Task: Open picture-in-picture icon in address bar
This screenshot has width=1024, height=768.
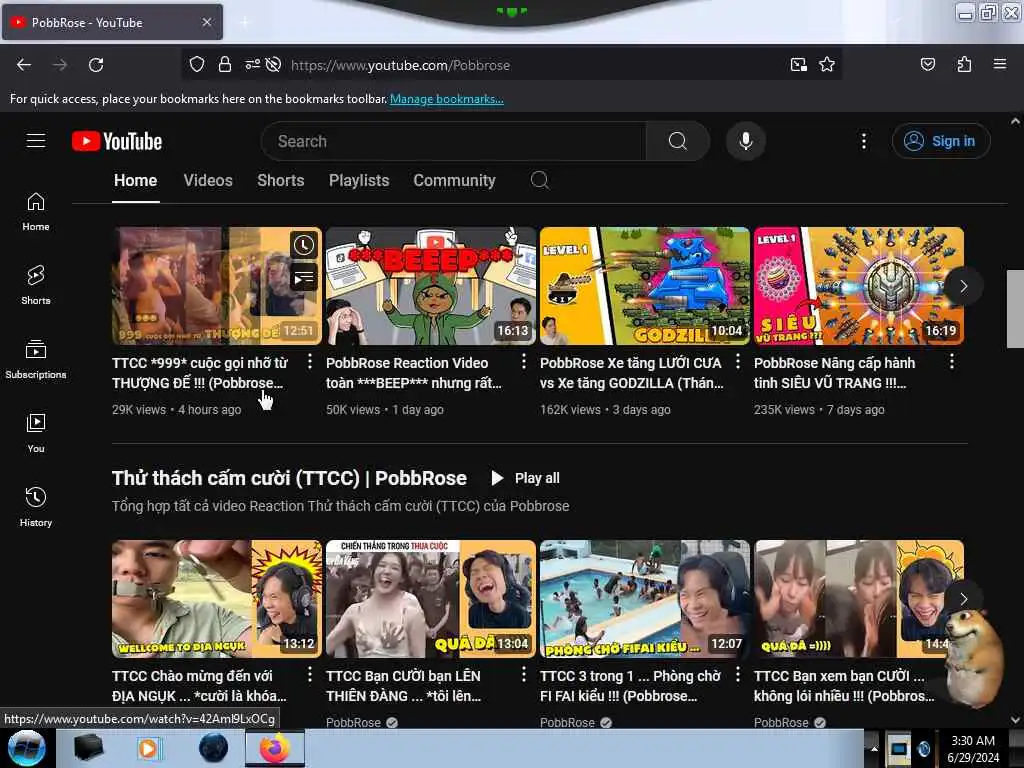Action: pos(798,65)
